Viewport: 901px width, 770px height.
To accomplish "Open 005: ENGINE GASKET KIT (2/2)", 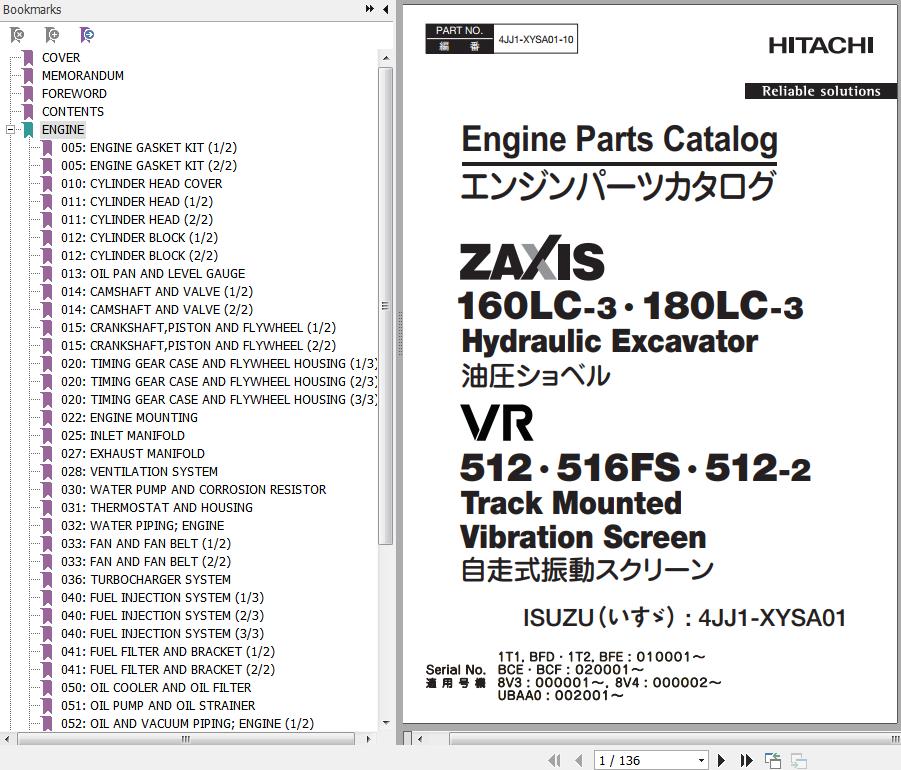I will click(x=149, y=165).
